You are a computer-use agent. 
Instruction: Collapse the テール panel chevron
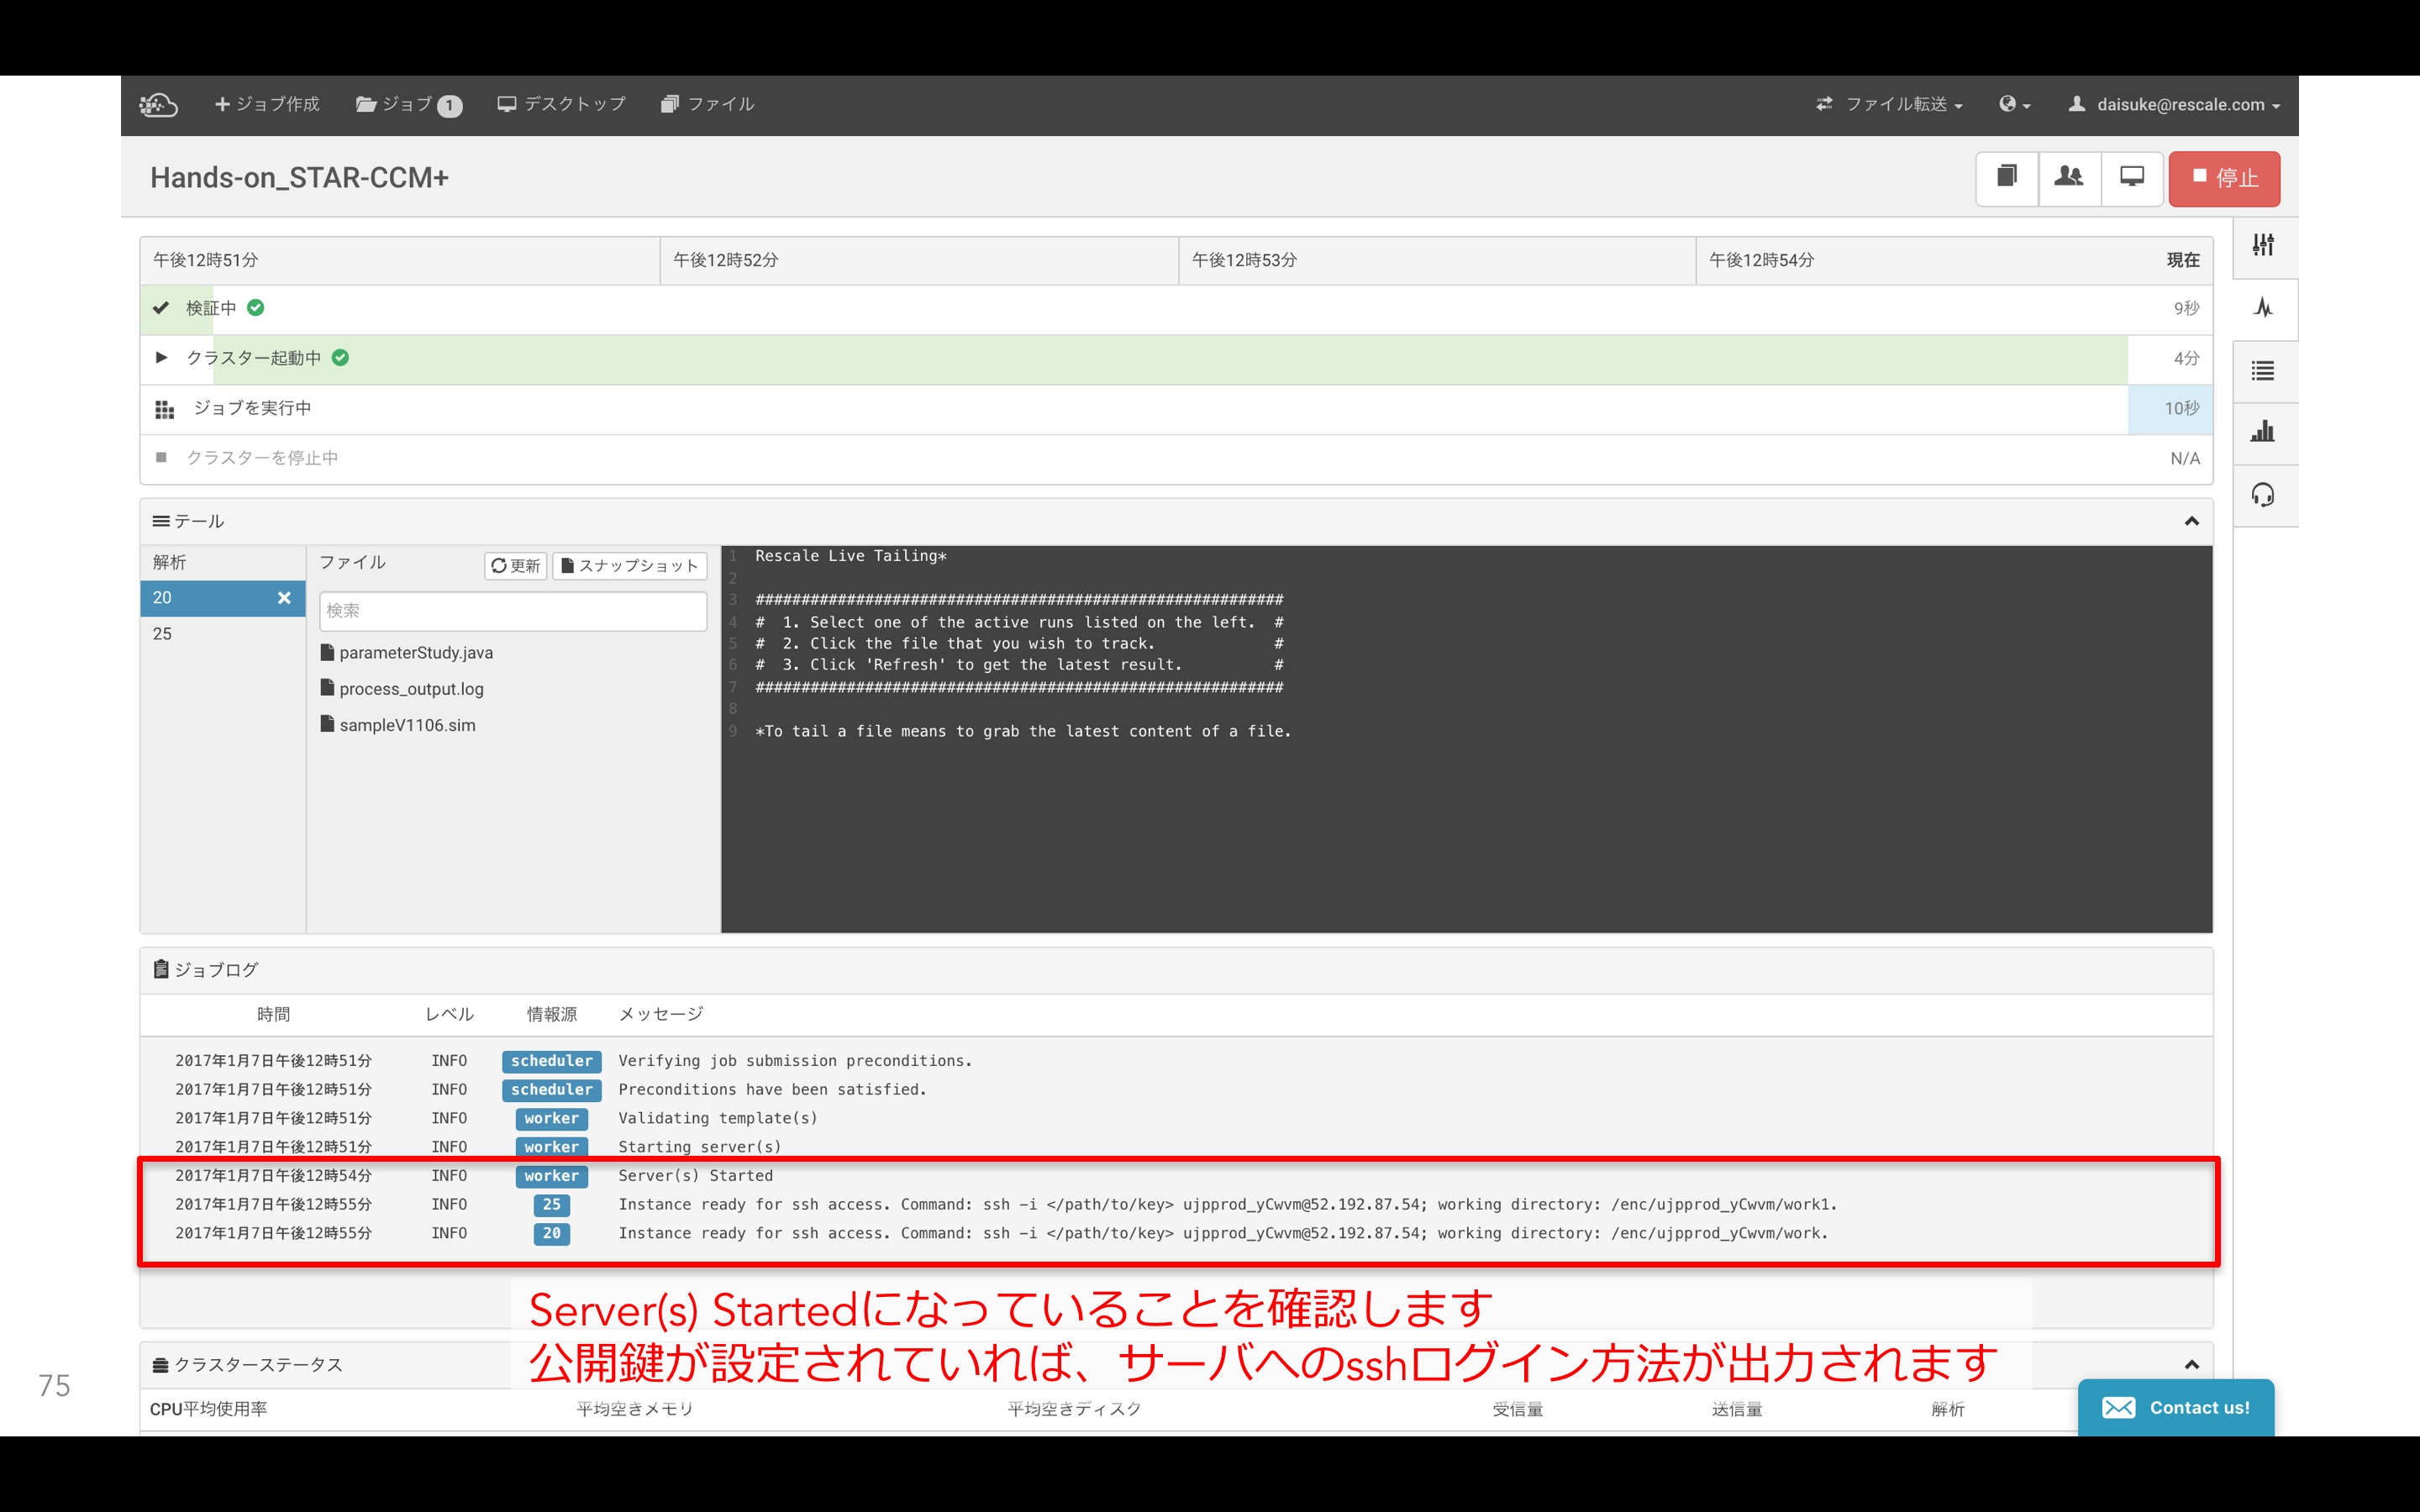(x=2191, y=521)
